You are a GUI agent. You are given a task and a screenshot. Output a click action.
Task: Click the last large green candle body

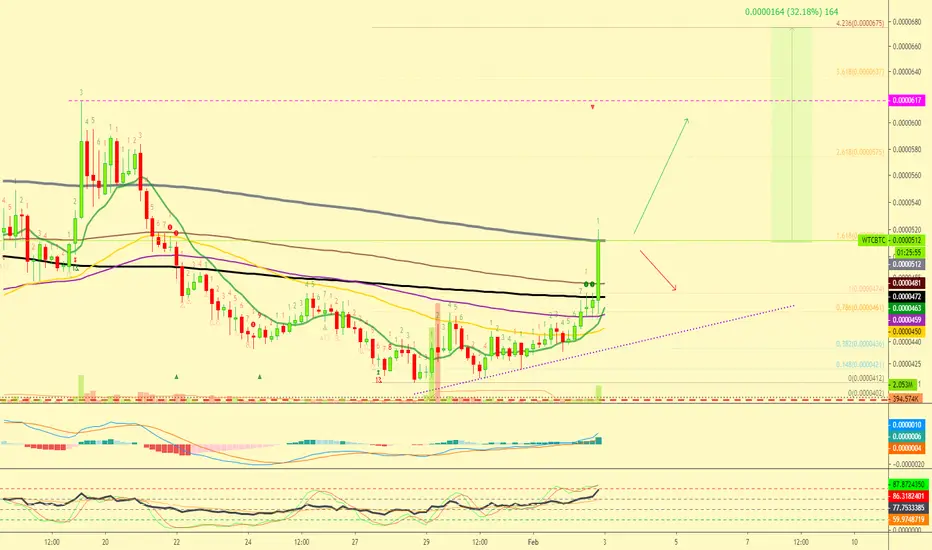tap(599, 270)
